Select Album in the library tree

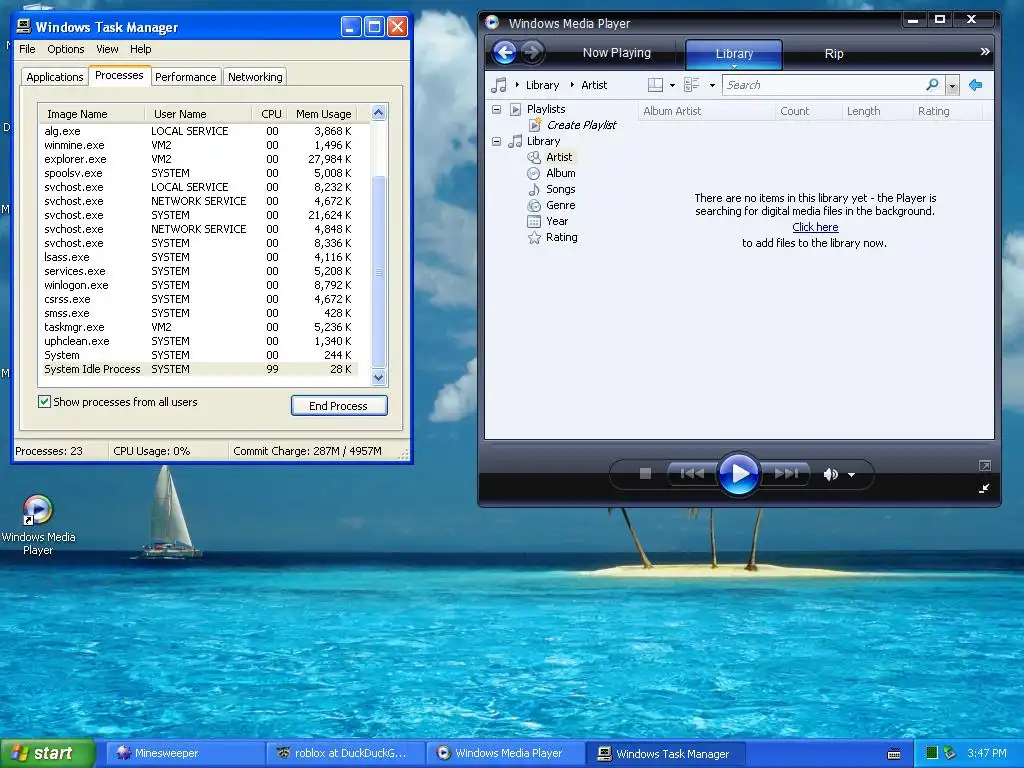(x=560, y=173)
